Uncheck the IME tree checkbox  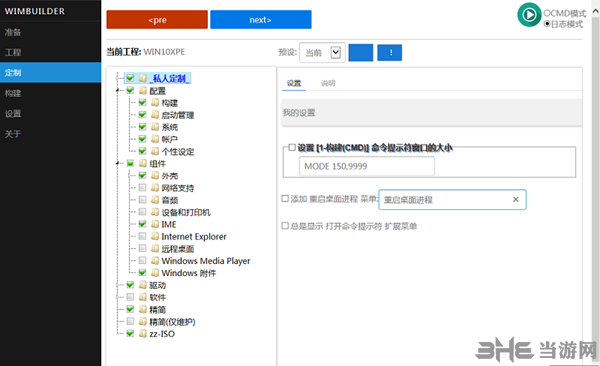coord(142,224)
